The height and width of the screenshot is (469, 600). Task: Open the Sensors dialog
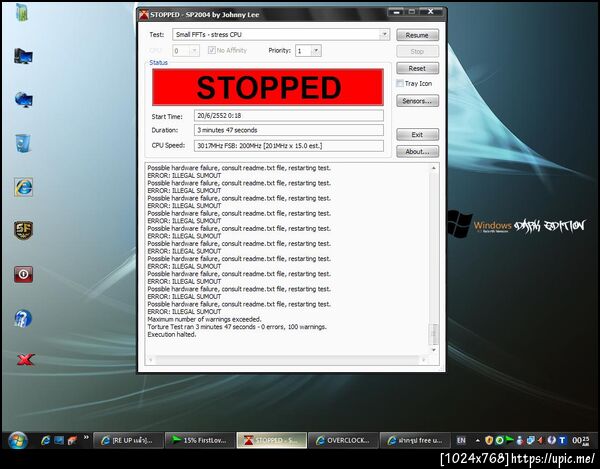(x=417, y=101)
